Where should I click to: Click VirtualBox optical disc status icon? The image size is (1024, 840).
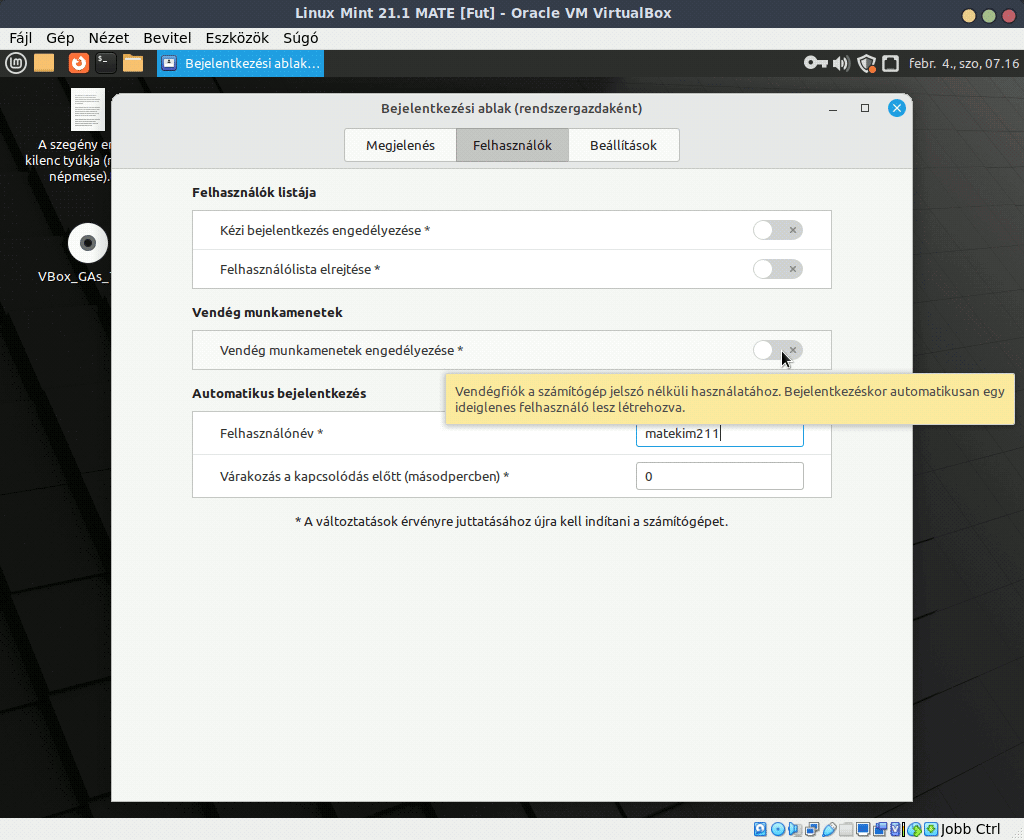click(778, 829)
